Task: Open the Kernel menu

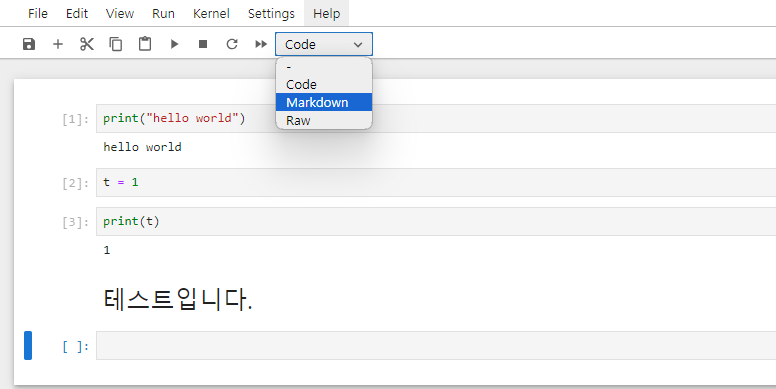Action: 211,13
